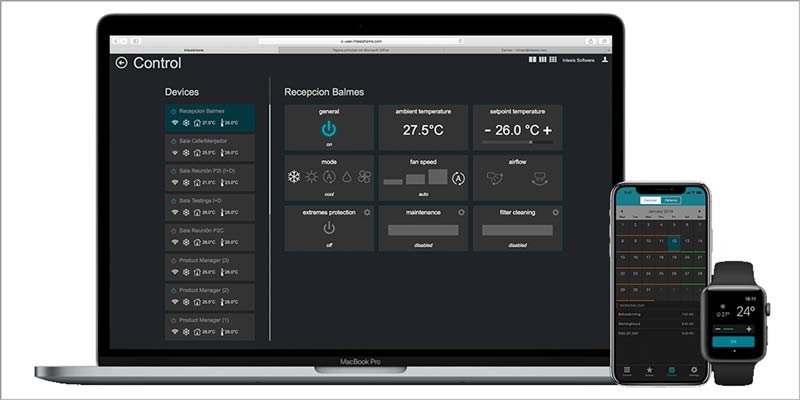Select dry mode droplet icon
800x400 pixels.
click(x=346, y=177)
